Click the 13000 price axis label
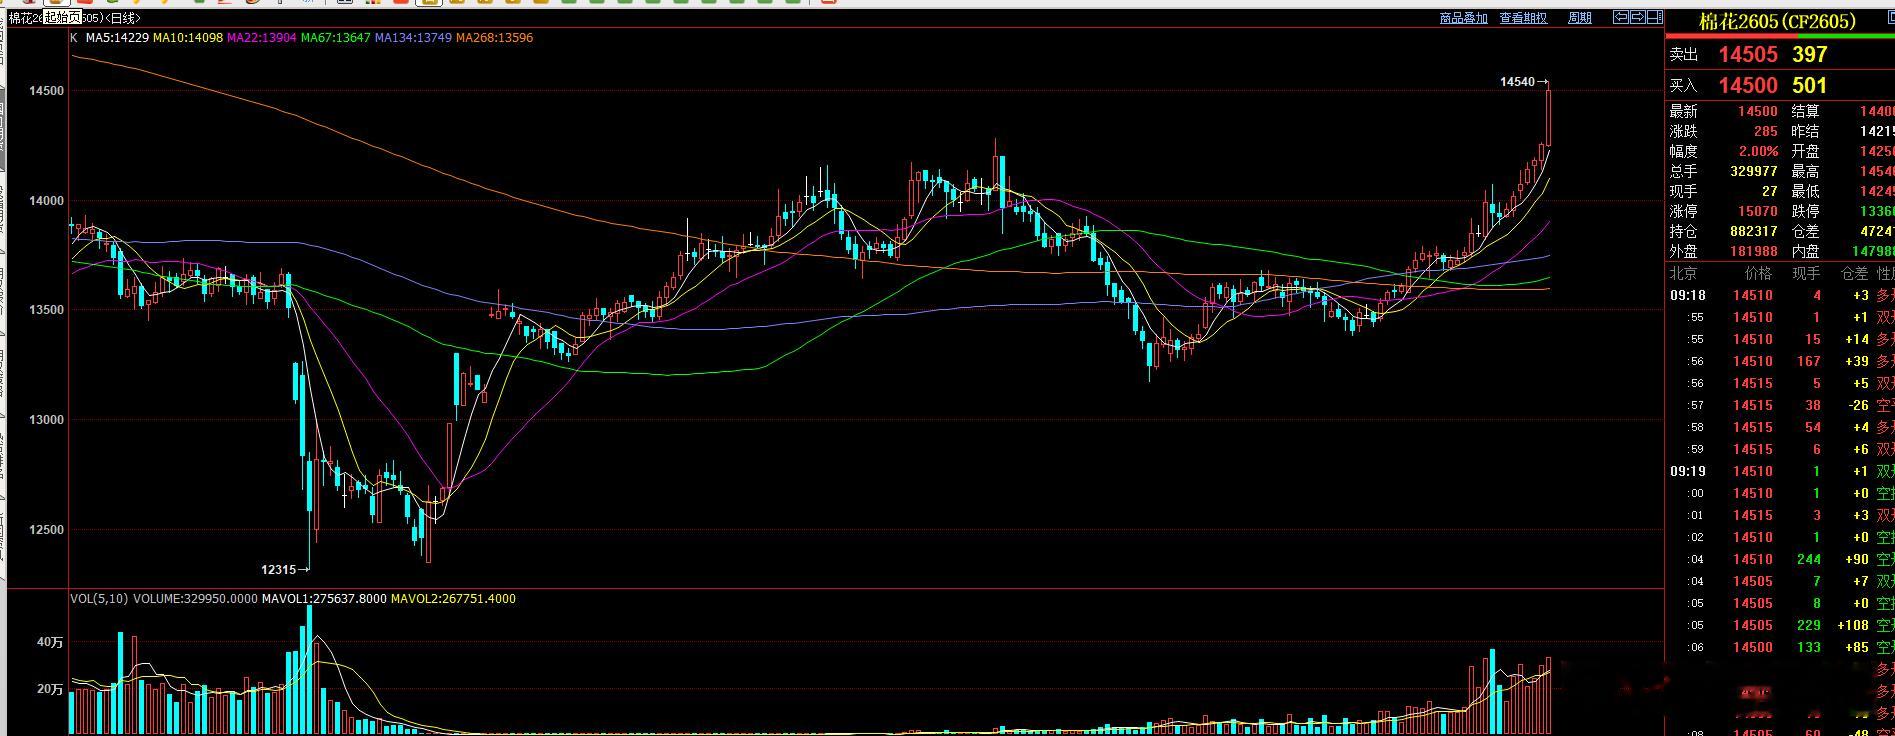The image size is (1895, 736). click(46, 420)
